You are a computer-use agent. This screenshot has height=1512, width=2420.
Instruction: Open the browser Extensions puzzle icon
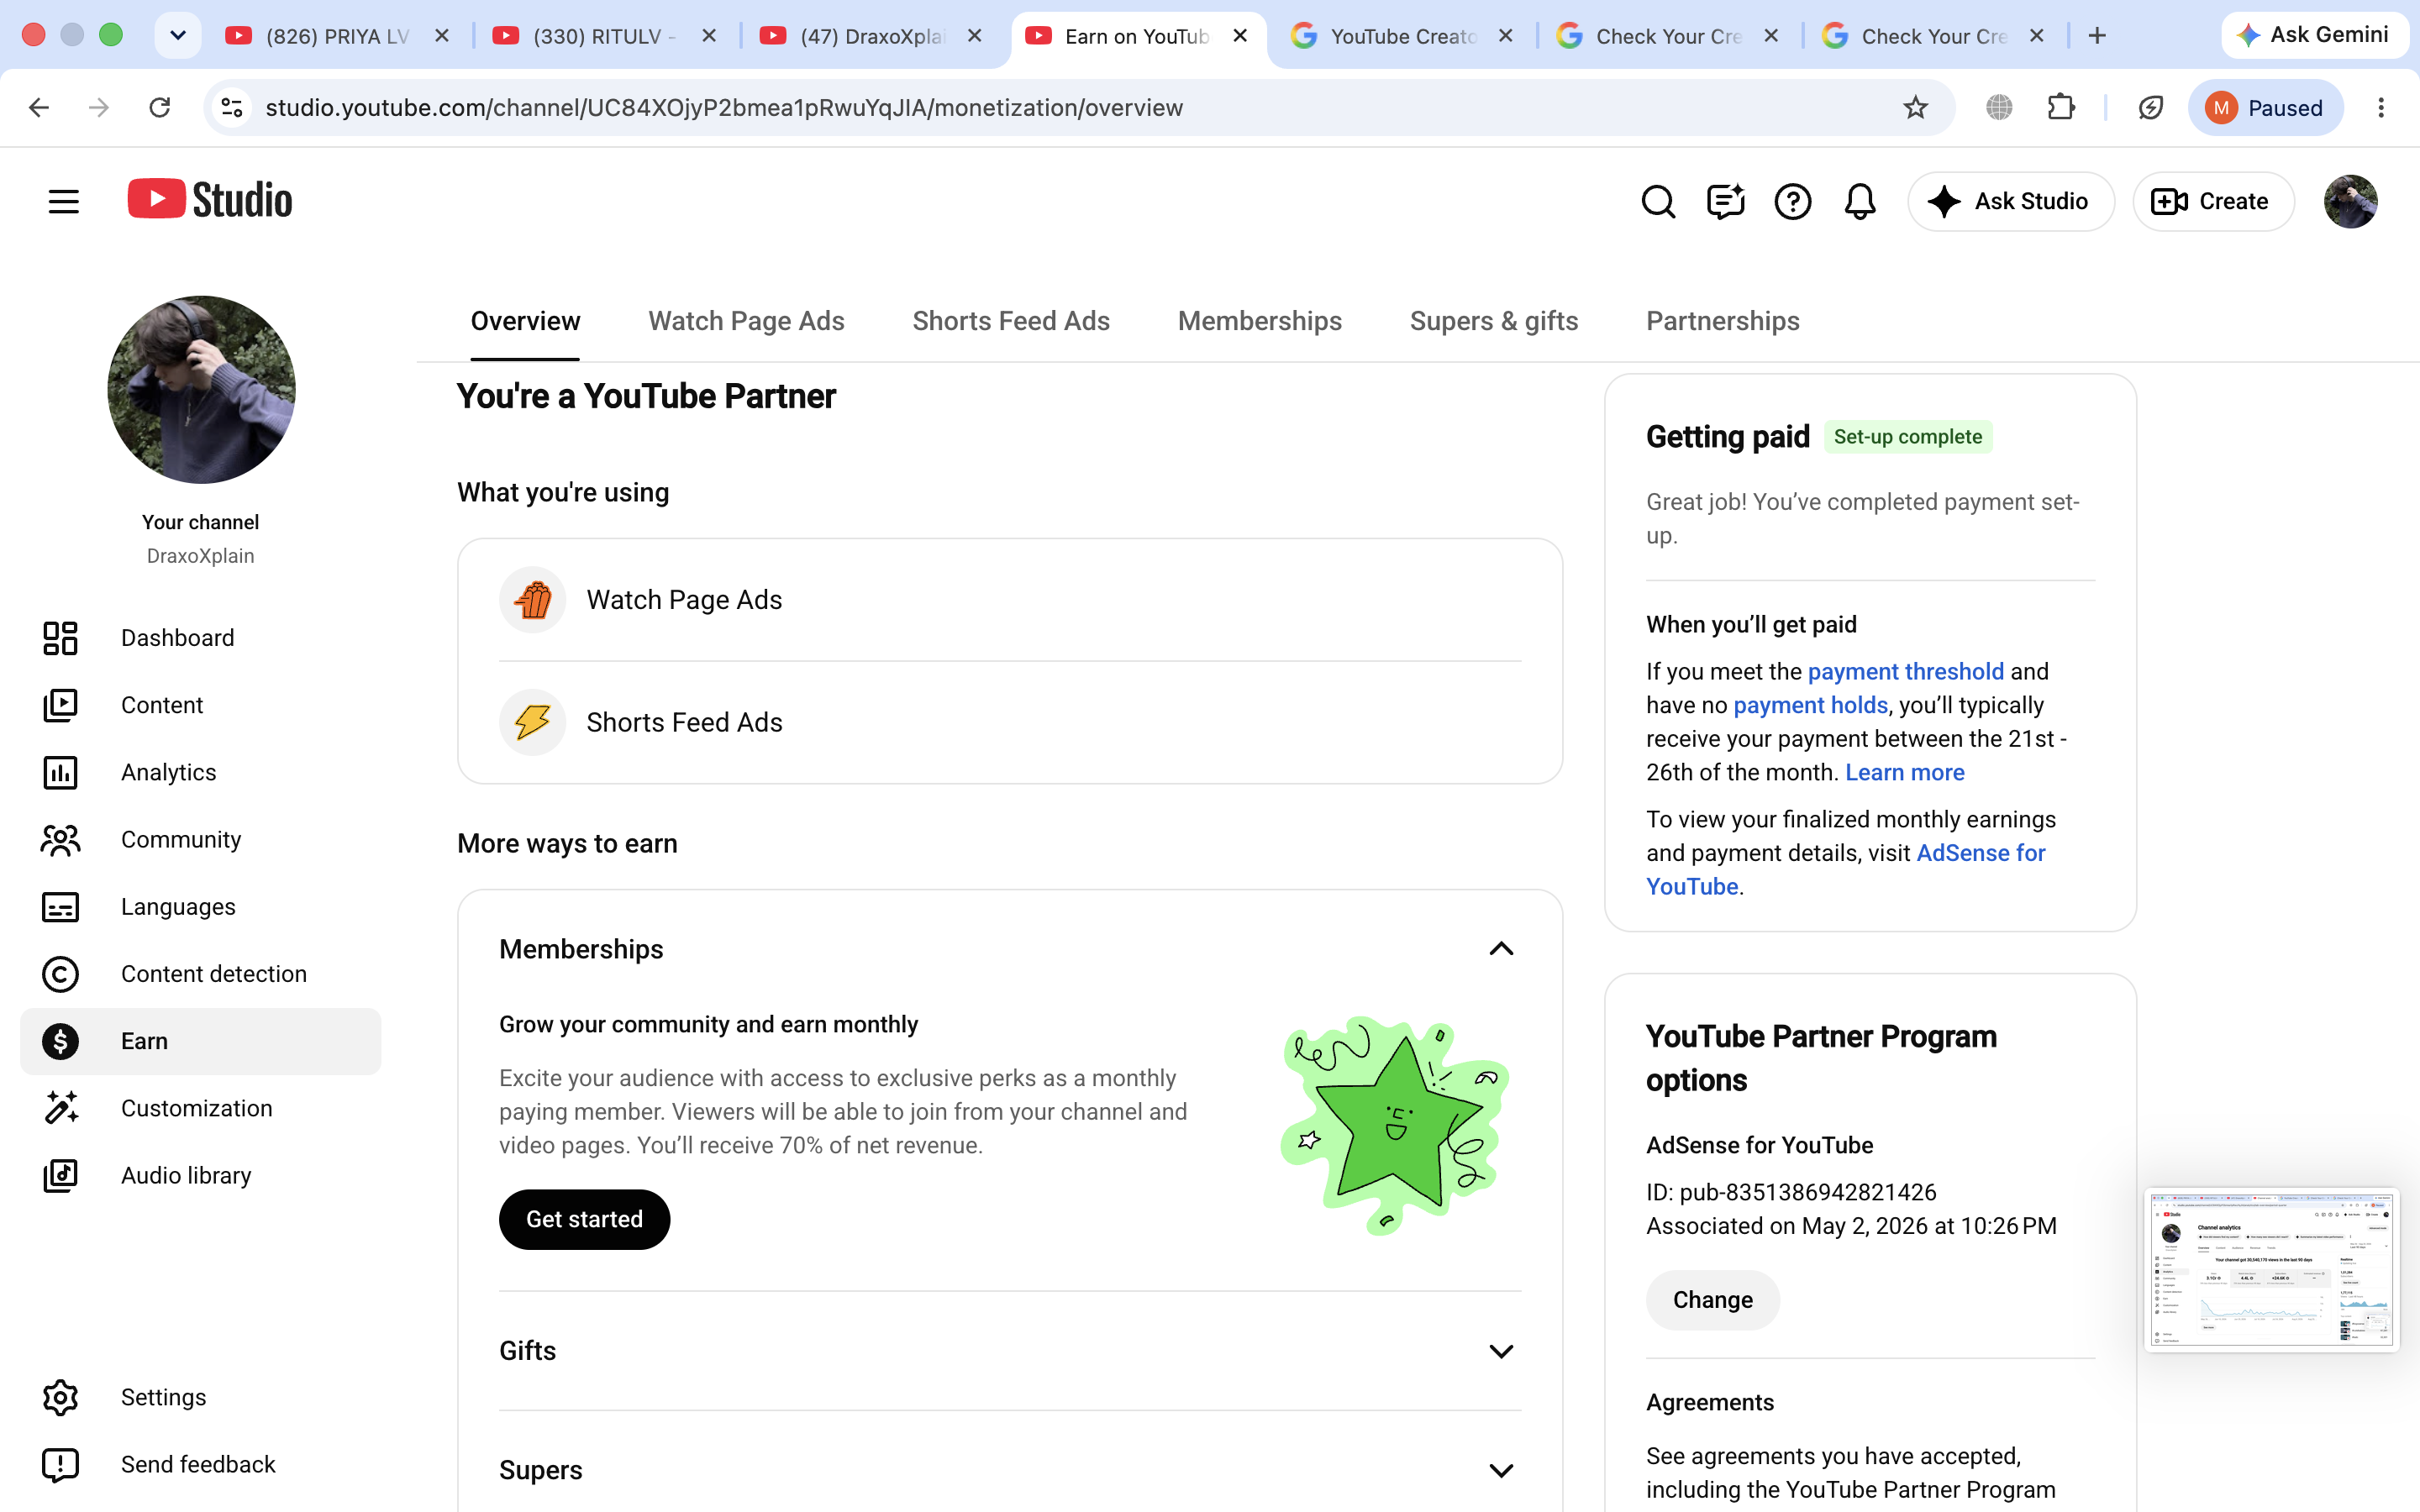pyautogui.click(x=2061, y=107)
